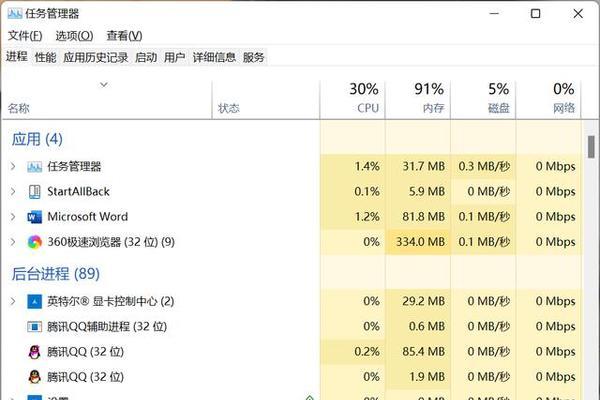Open the 选项(O) menu
Viewport: 600px width, 400px height.
click(74, 36)
